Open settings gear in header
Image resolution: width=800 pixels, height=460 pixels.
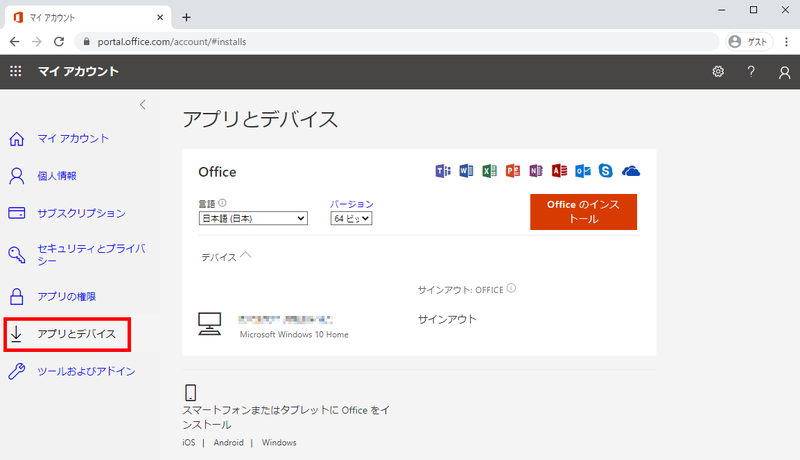[718, 71]
